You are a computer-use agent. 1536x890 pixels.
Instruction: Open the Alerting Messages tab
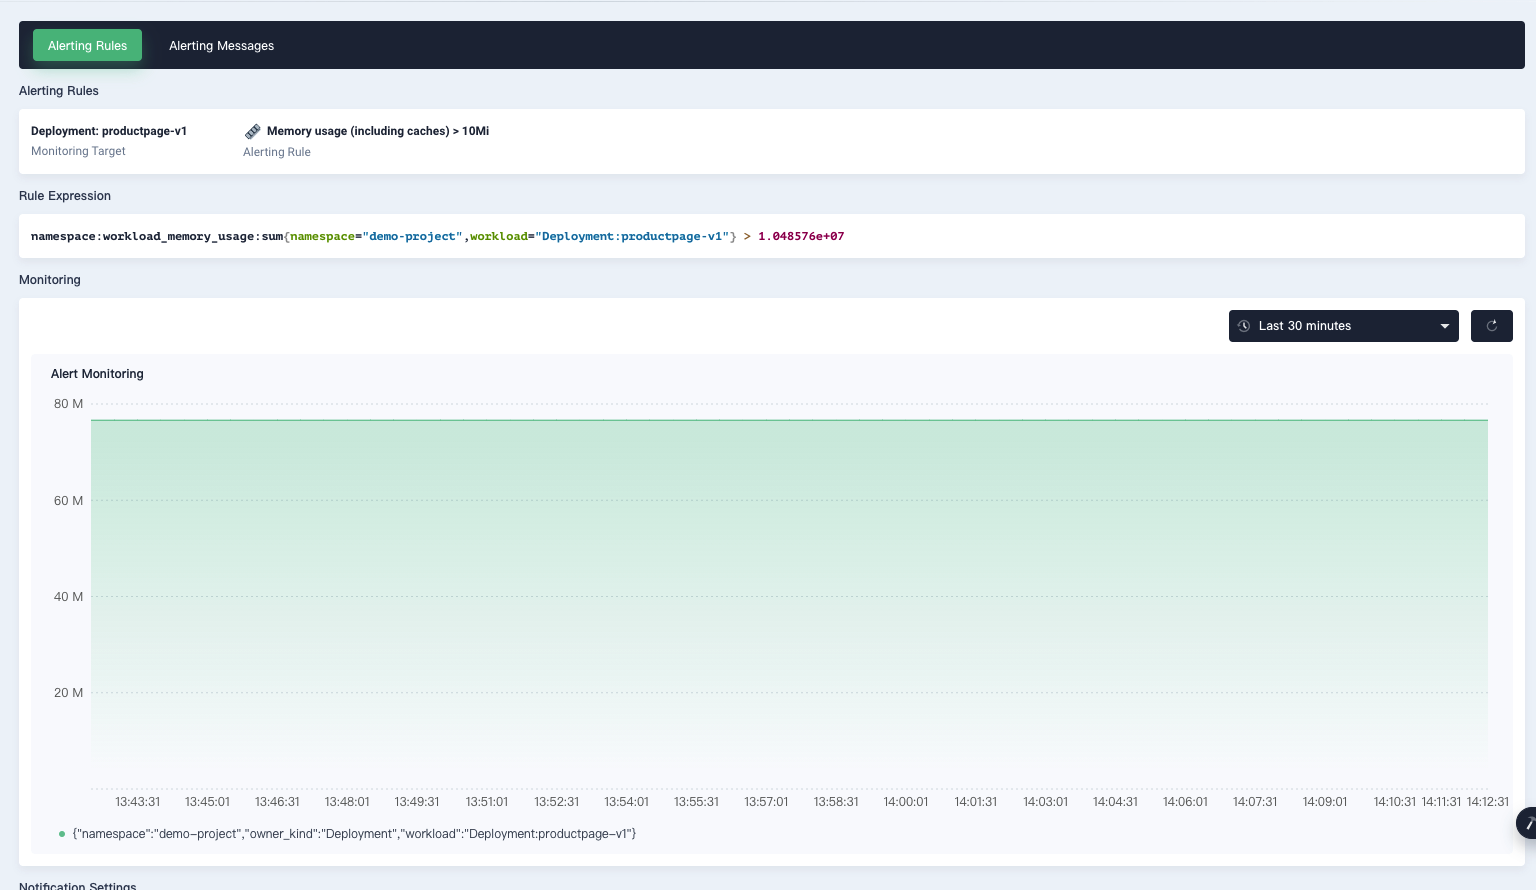click(x=221, y=45)
